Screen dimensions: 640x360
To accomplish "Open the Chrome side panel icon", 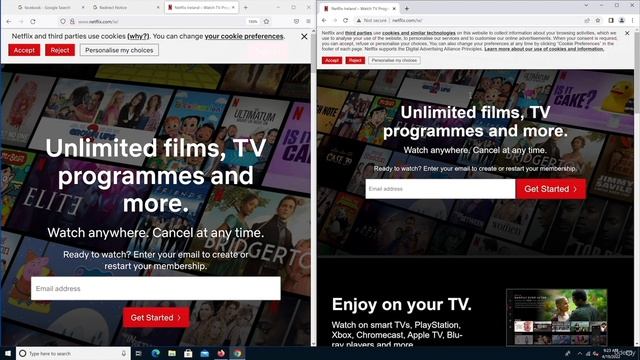I will click(x=611, y=20).
